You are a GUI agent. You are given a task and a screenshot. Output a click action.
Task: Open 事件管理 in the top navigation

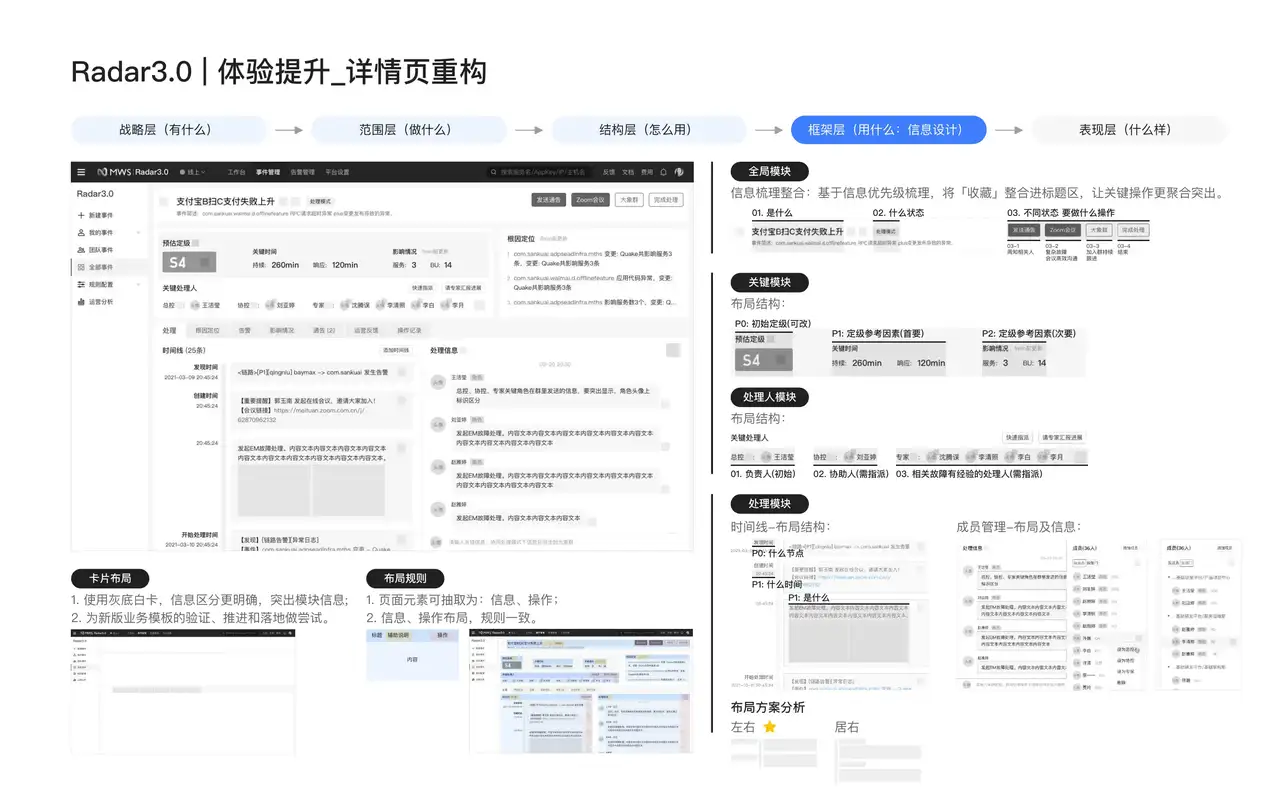click(x=268, y=172)
